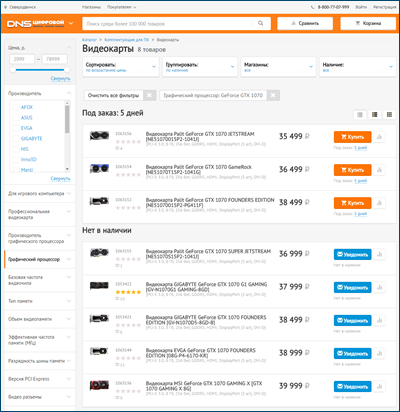Expand the Тип памяти filter section
The width and height of the screenshot is (400, 412).
point(40,301)
